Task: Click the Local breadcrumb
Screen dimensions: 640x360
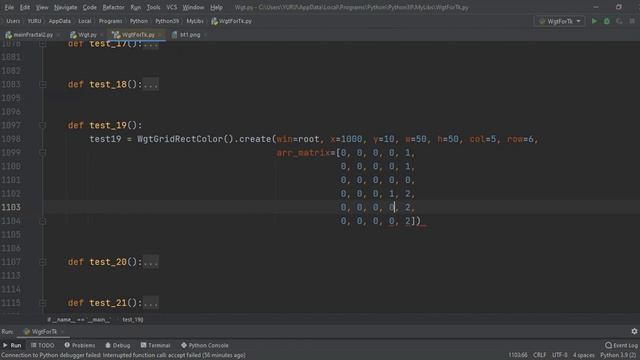Action: [85, 21]
